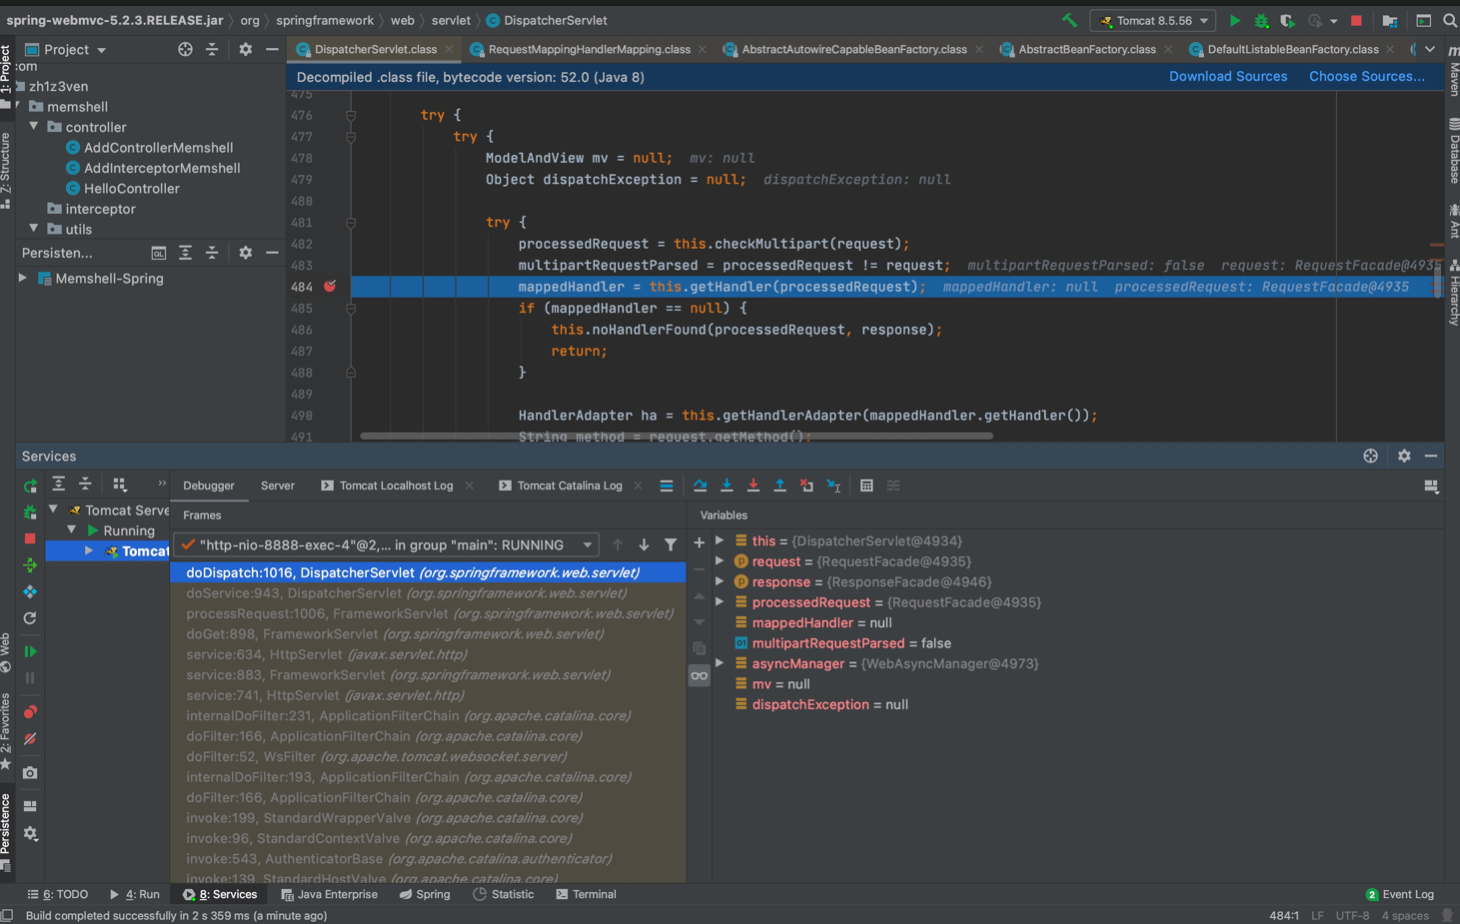Click Download Sources link

[1228, 77]
